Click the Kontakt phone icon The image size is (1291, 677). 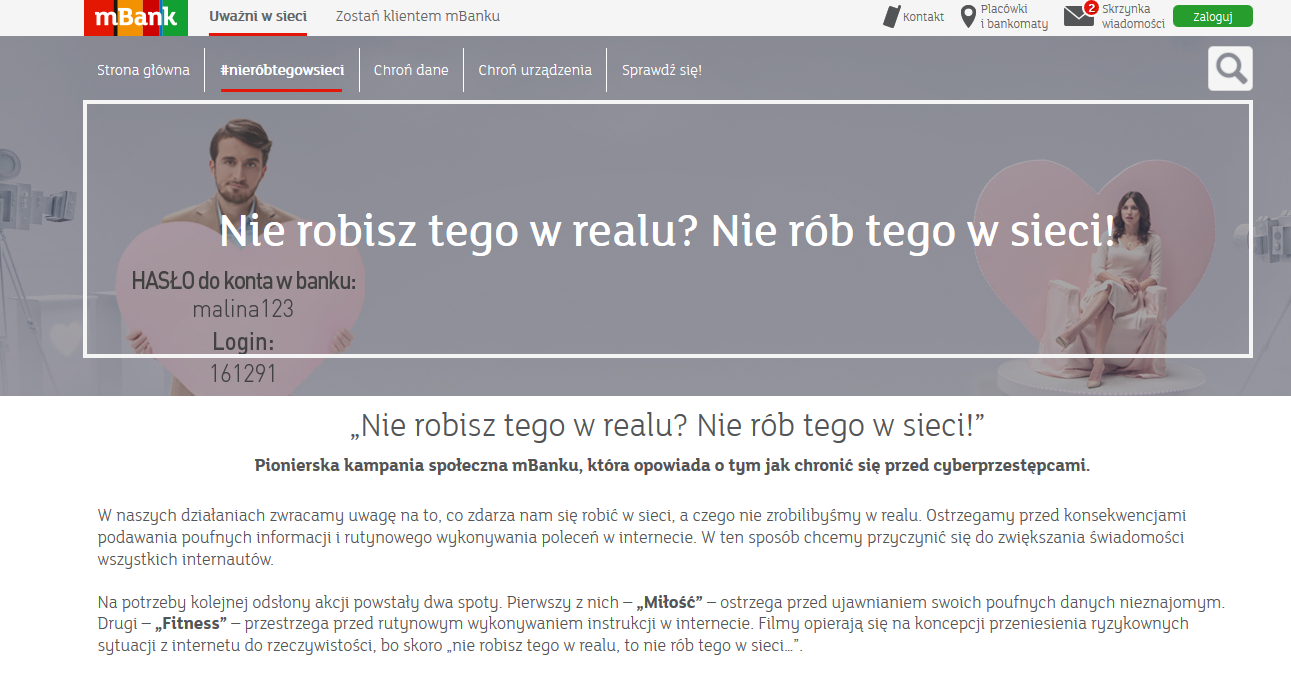point(892,17)
